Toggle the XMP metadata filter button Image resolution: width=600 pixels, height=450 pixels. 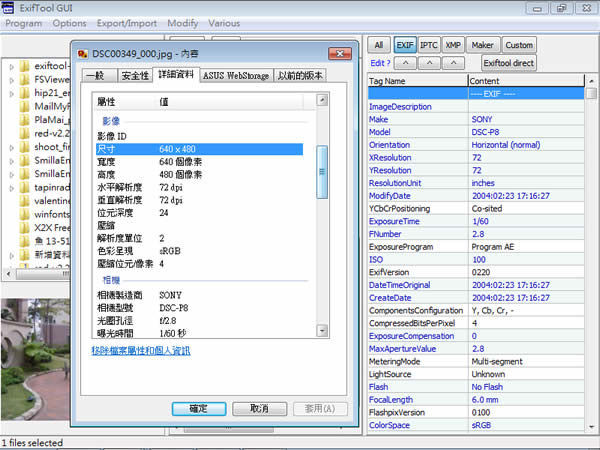(454, 45)
